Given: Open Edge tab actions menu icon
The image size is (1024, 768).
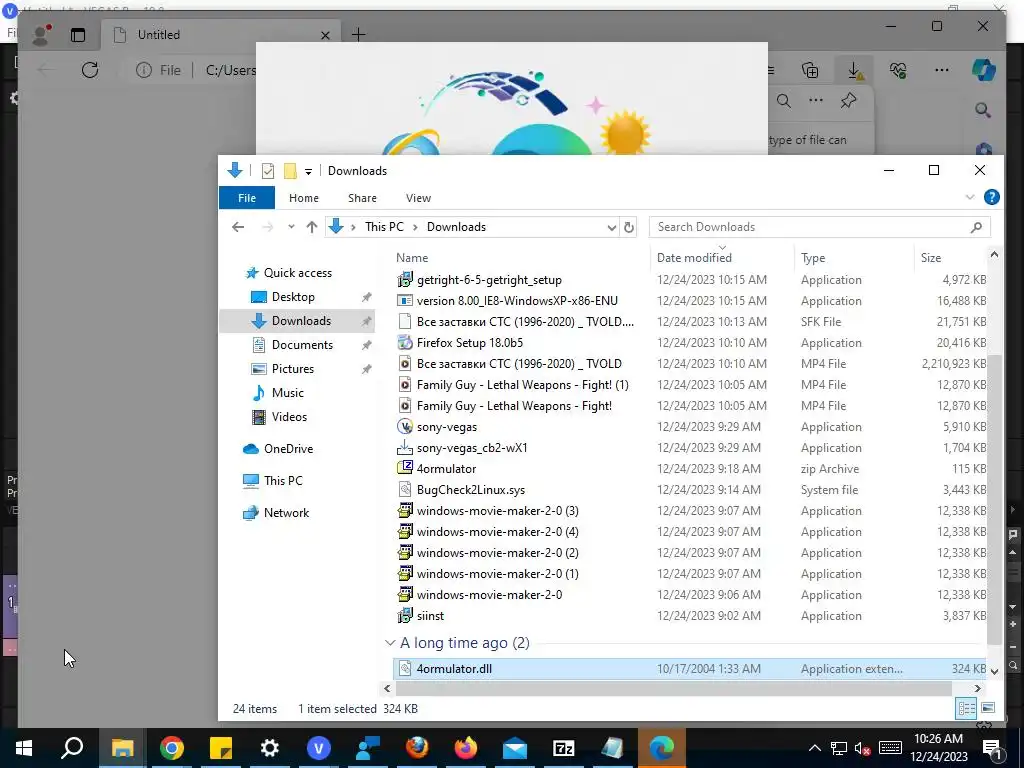Looking at the screenshot, I should 78,35.
